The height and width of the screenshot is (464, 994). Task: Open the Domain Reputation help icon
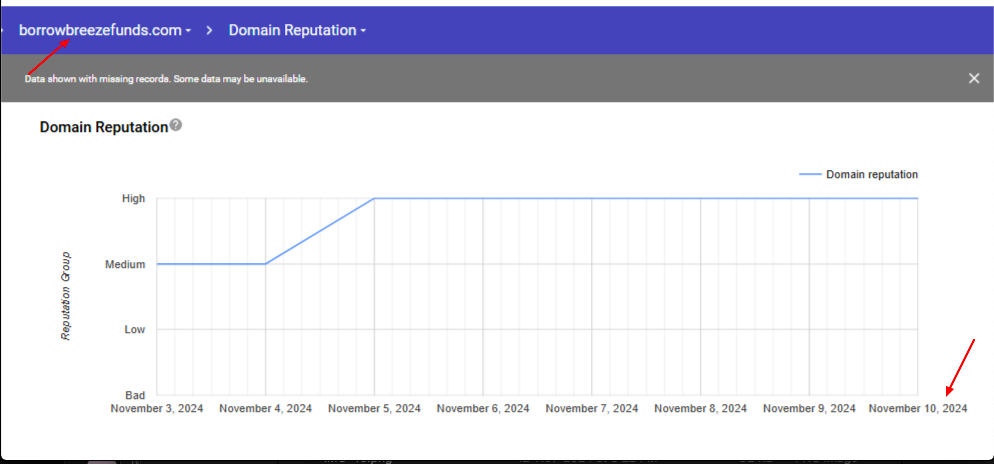point(176,125)
